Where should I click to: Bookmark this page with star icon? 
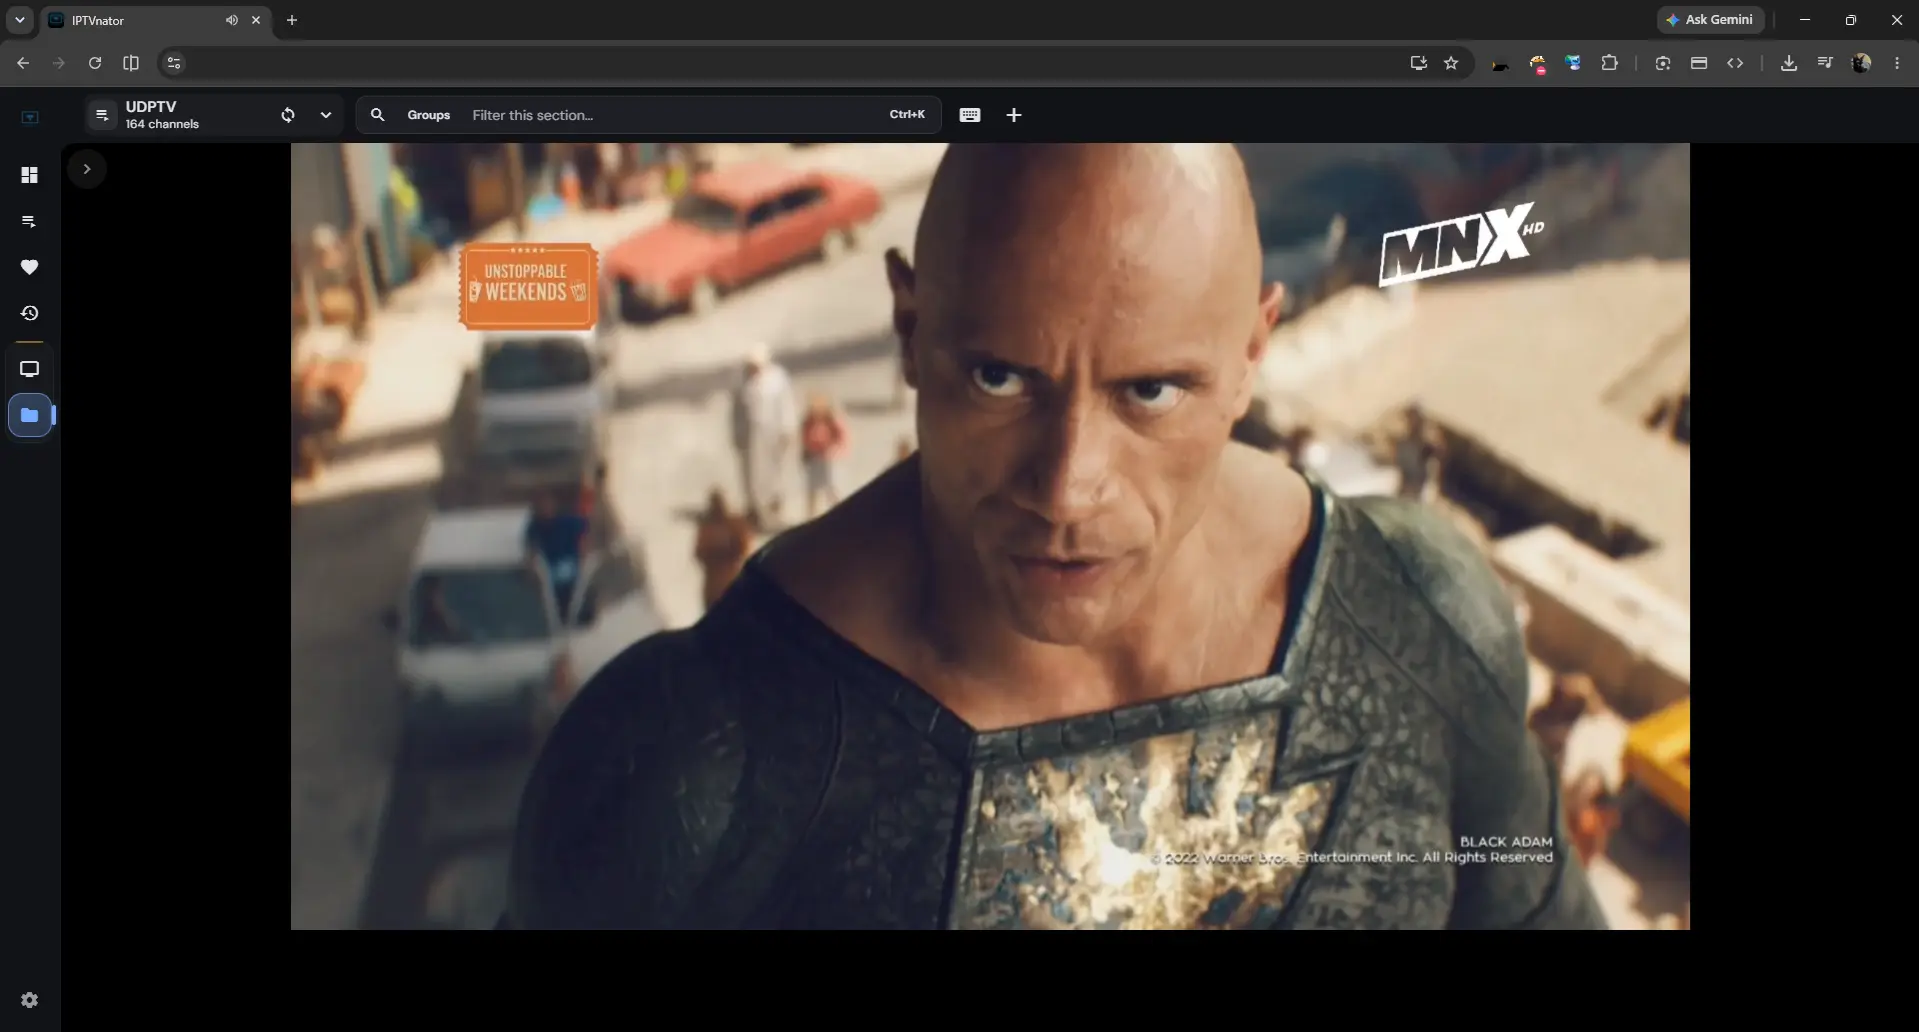(x=1451, y=63)
